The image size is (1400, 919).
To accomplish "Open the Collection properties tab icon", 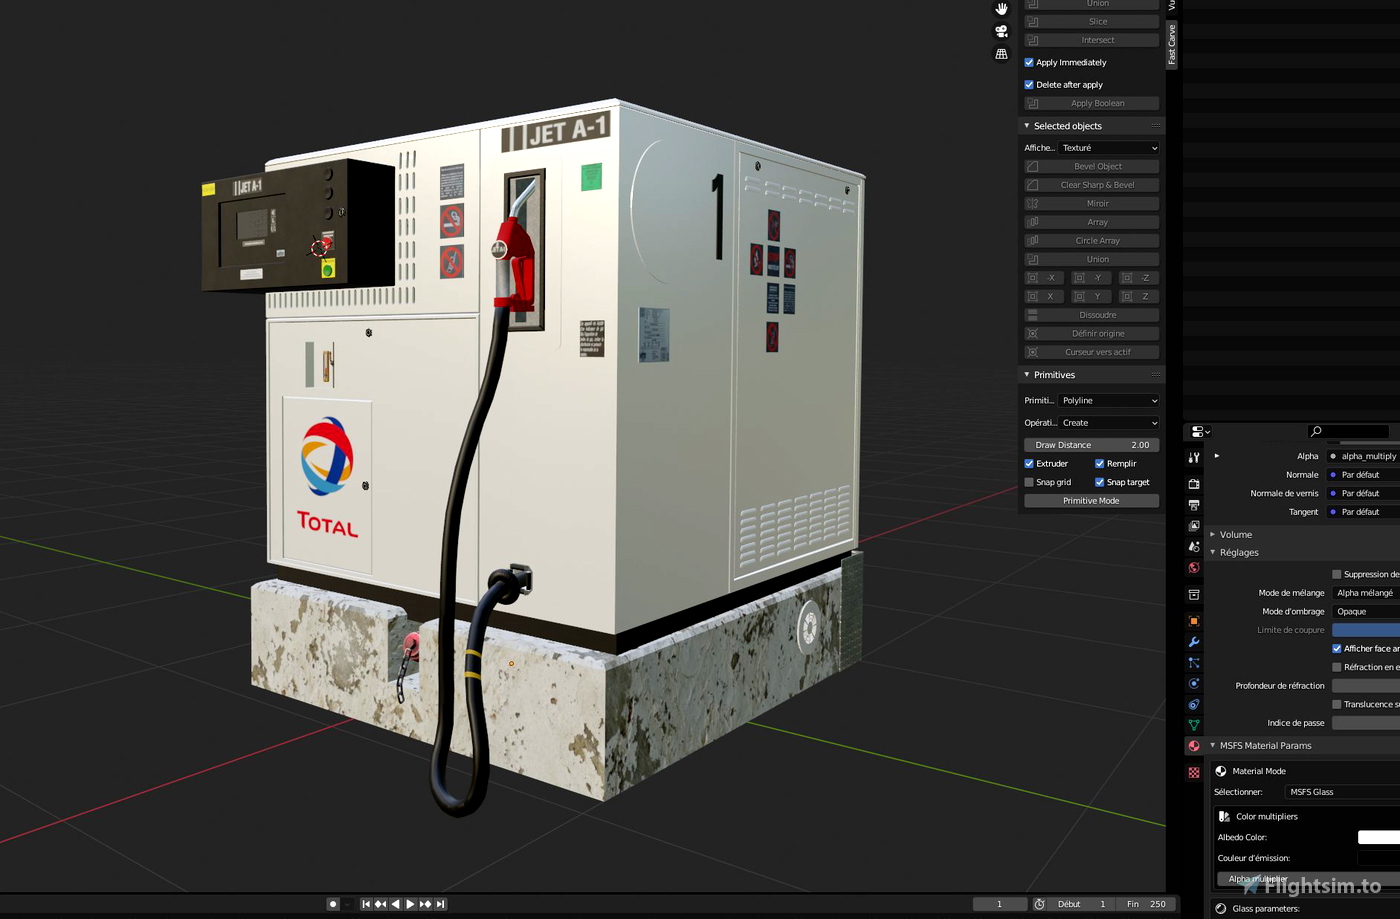I will click(1194, 595).
